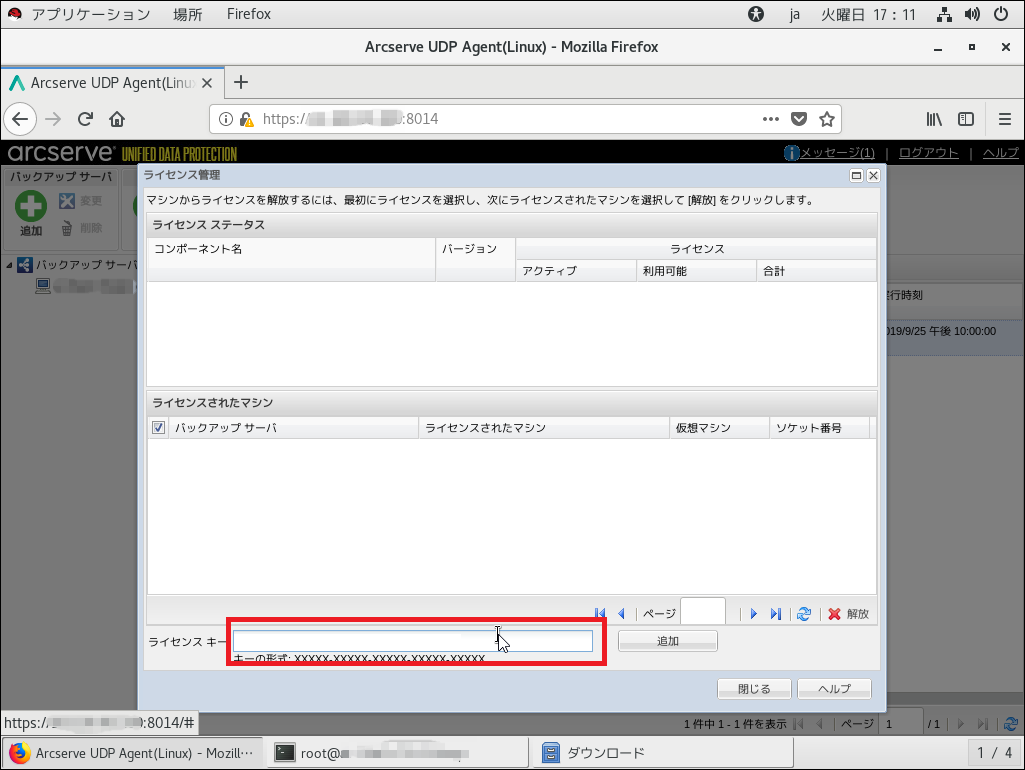Select the server node under バックアップ サーバ
1025x770 pixels.
[85, 286]
